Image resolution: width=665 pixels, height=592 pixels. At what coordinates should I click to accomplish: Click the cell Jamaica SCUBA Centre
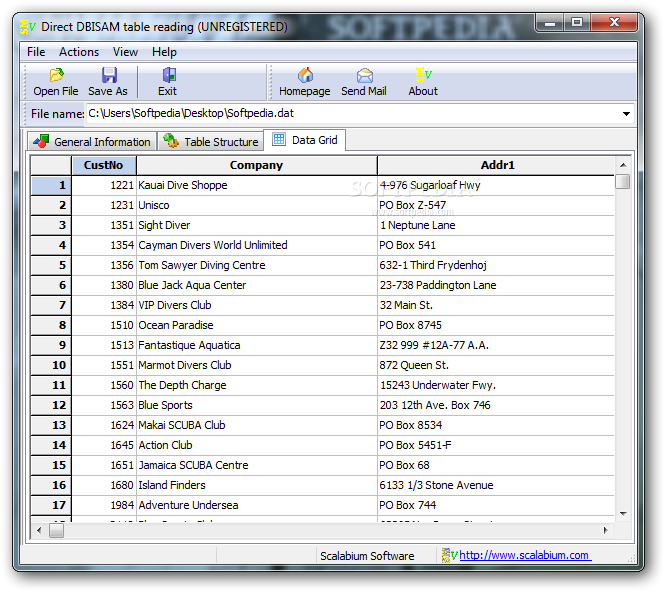coord(257,465)
